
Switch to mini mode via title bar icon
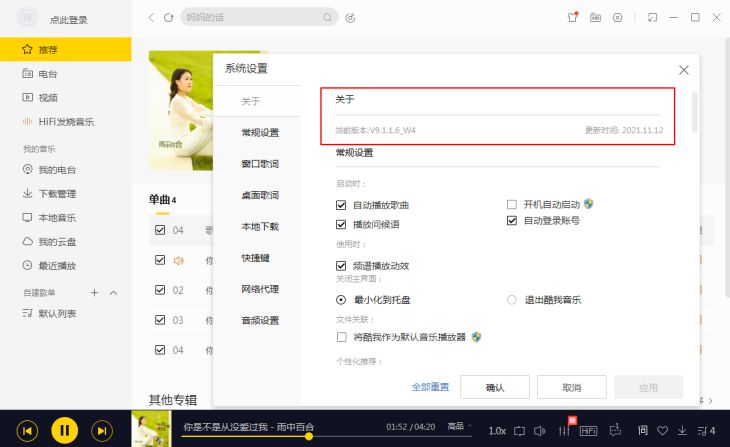click(x=652, y=18)
